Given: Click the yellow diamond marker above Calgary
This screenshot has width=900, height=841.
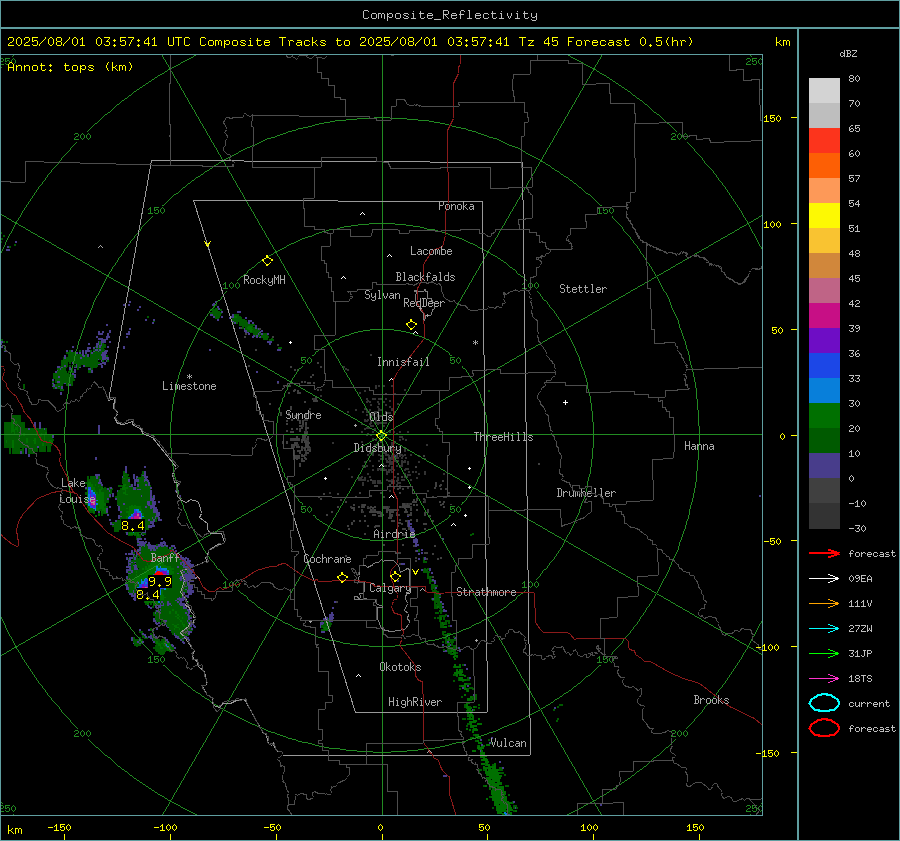Looking at the screenshot, I should pos(395,576).
